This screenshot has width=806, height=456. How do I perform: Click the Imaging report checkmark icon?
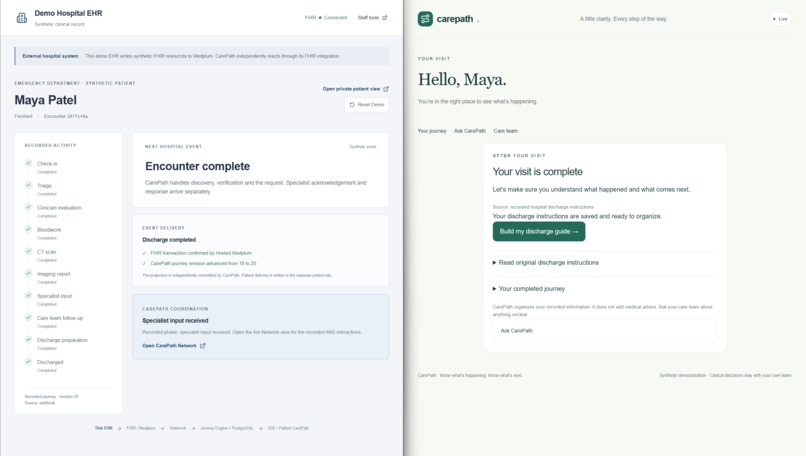coord(28,273)
